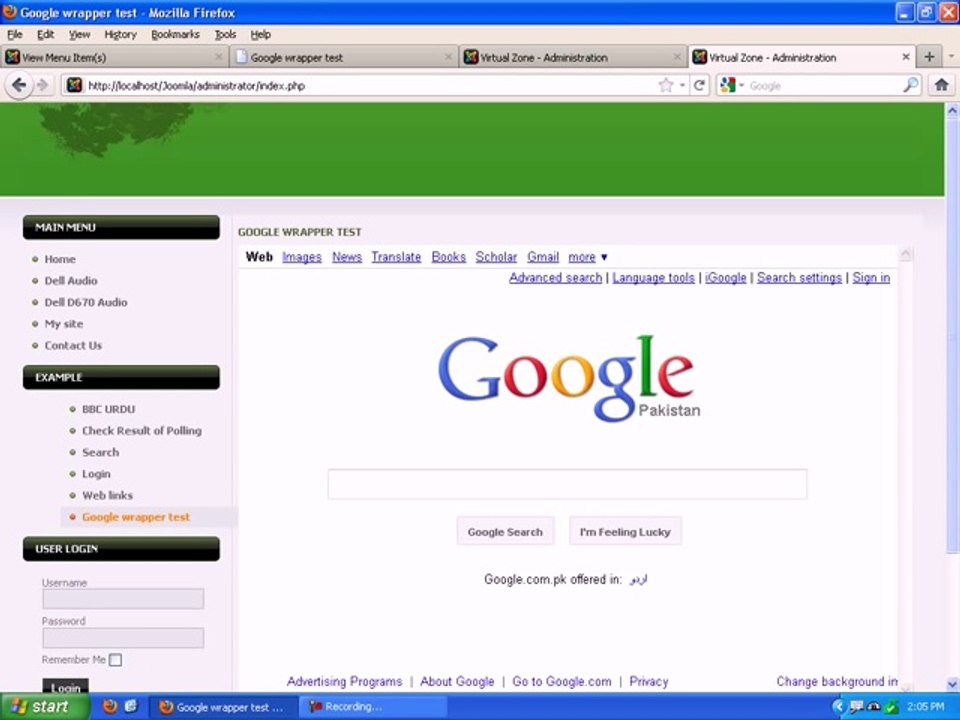Click the Google search text box
This screenshot has height=720, width=960.
pyautogui.click(x=567, y=484)
